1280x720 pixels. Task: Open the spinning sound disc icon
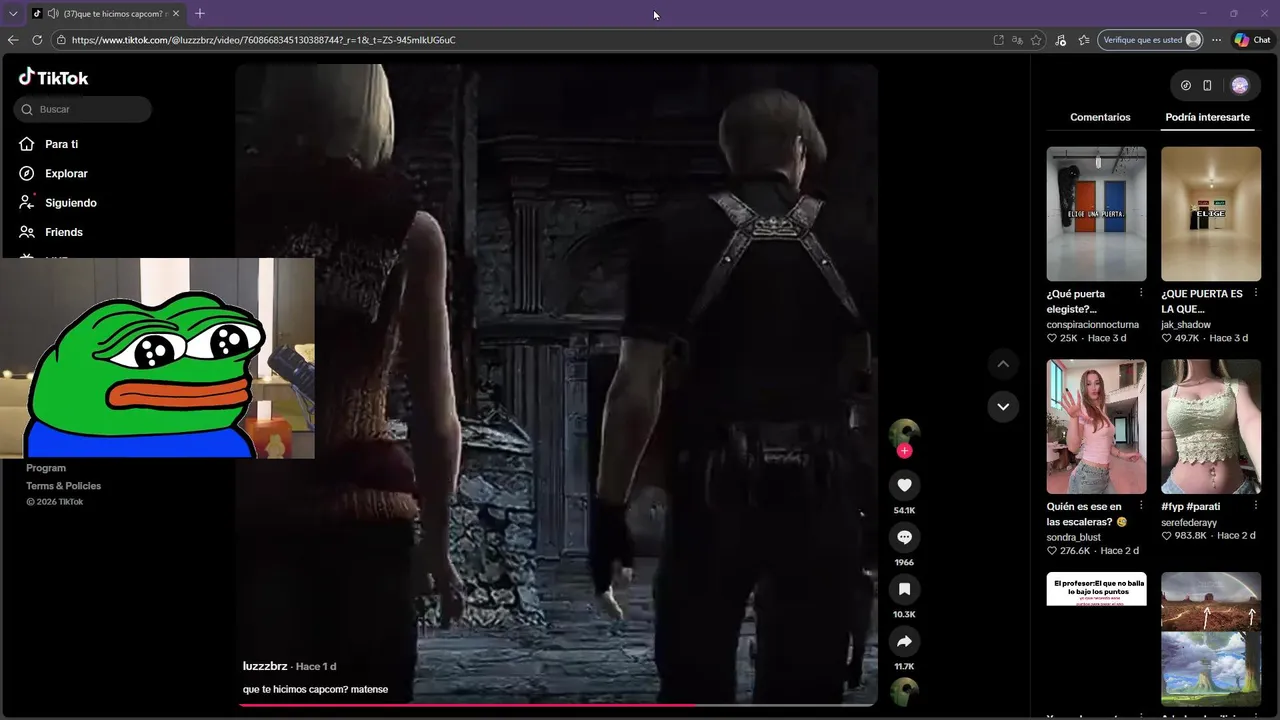tap(904, 692)
